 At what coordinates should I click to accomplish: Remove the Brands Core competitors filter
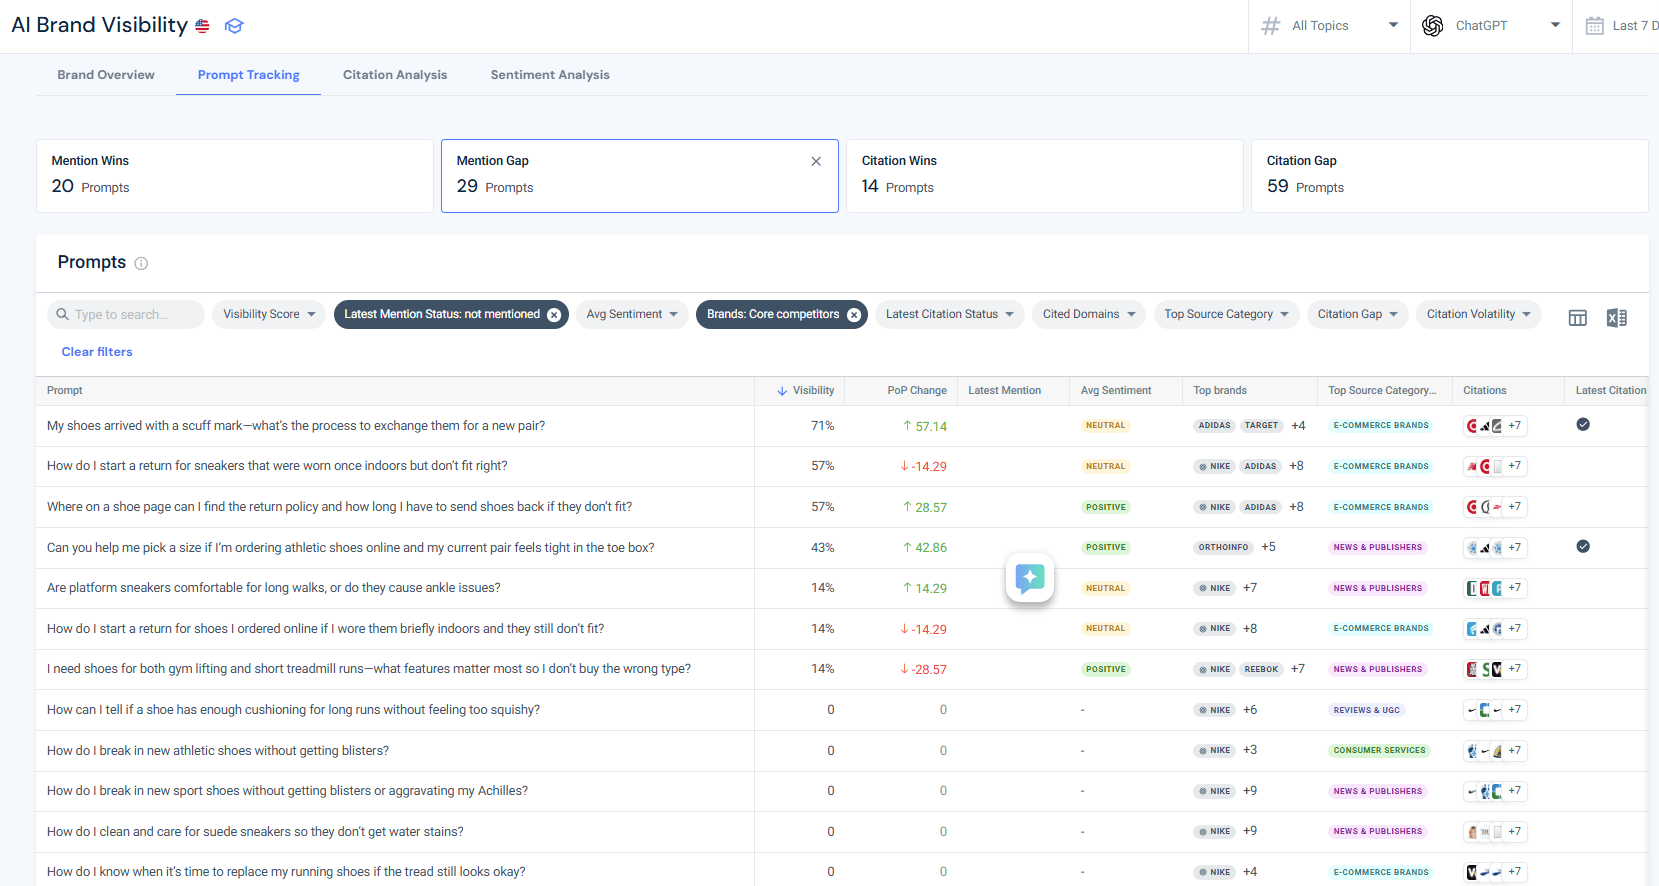(x=854, y=315)
